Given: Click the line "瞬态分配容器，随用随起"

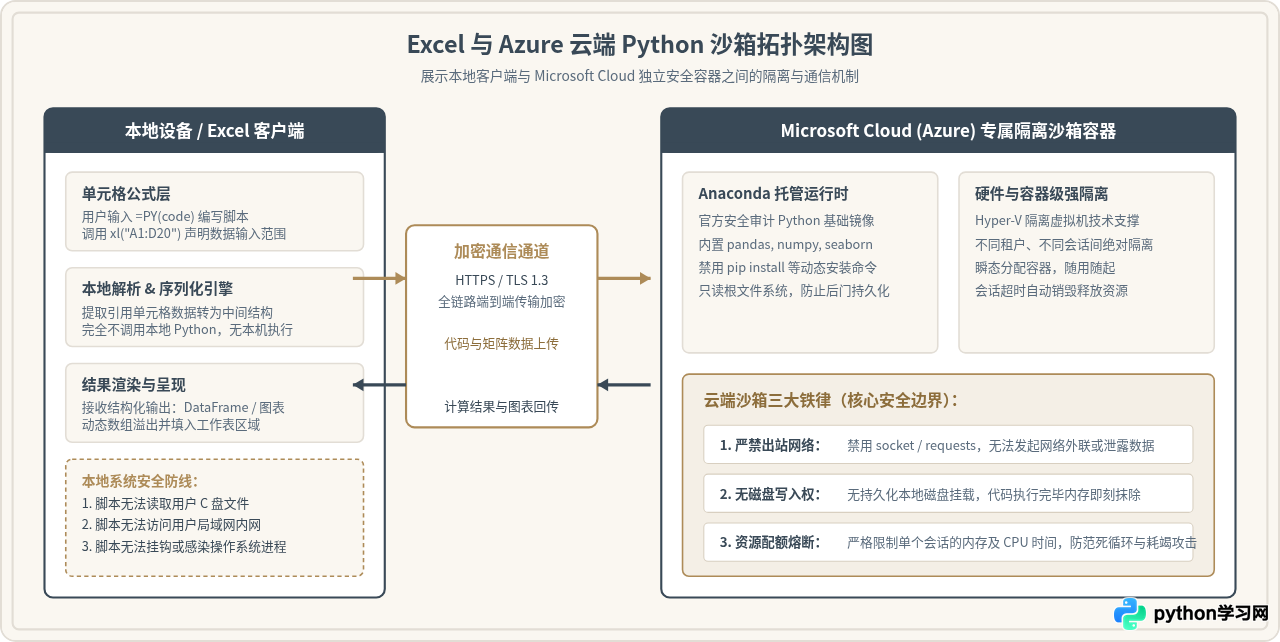Looking at the screenshot, I should (x=1045, y=267).
